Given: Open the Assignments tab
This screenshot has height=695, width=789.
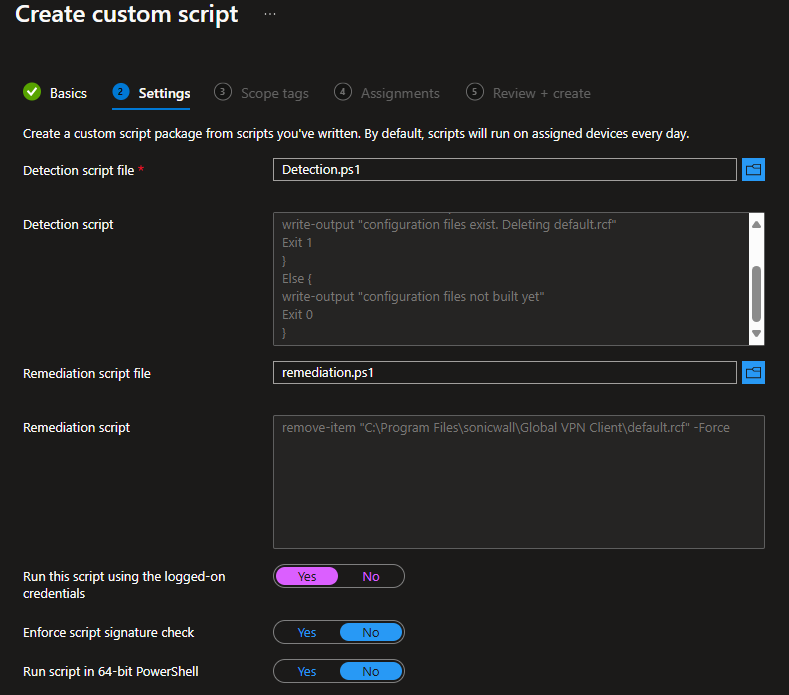Looking at the screenshot, I should click(400, 93).
